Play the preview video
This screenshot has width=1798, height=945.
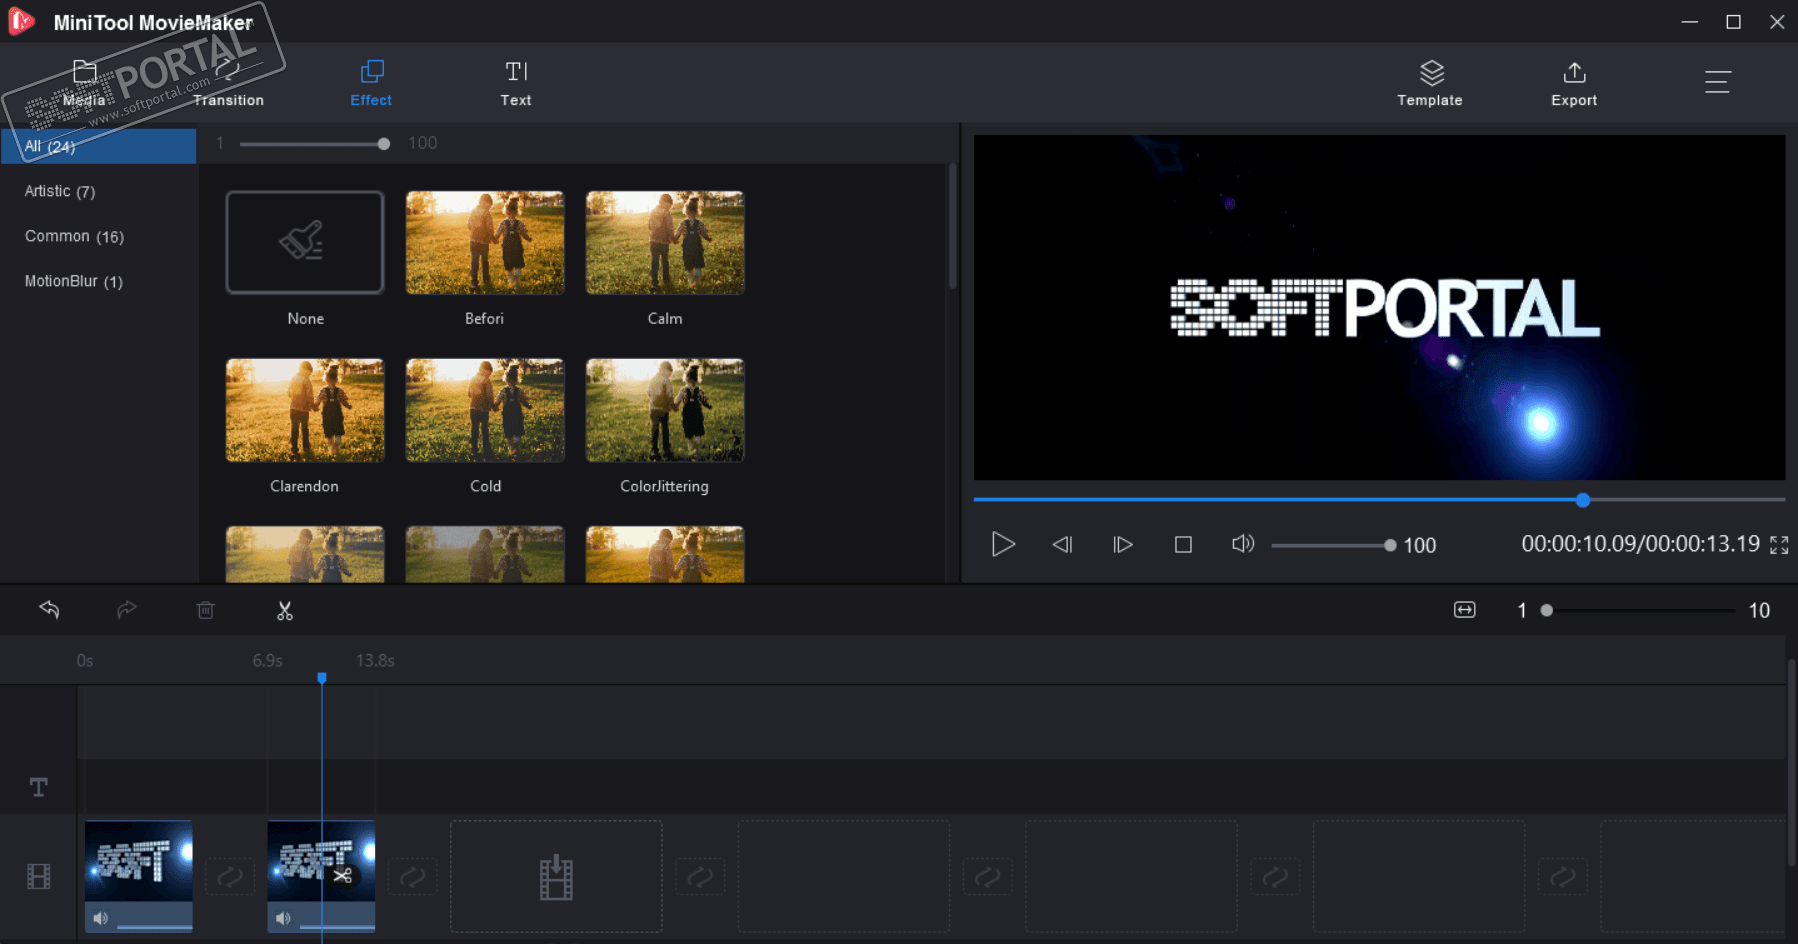[x=1003, y=544]
